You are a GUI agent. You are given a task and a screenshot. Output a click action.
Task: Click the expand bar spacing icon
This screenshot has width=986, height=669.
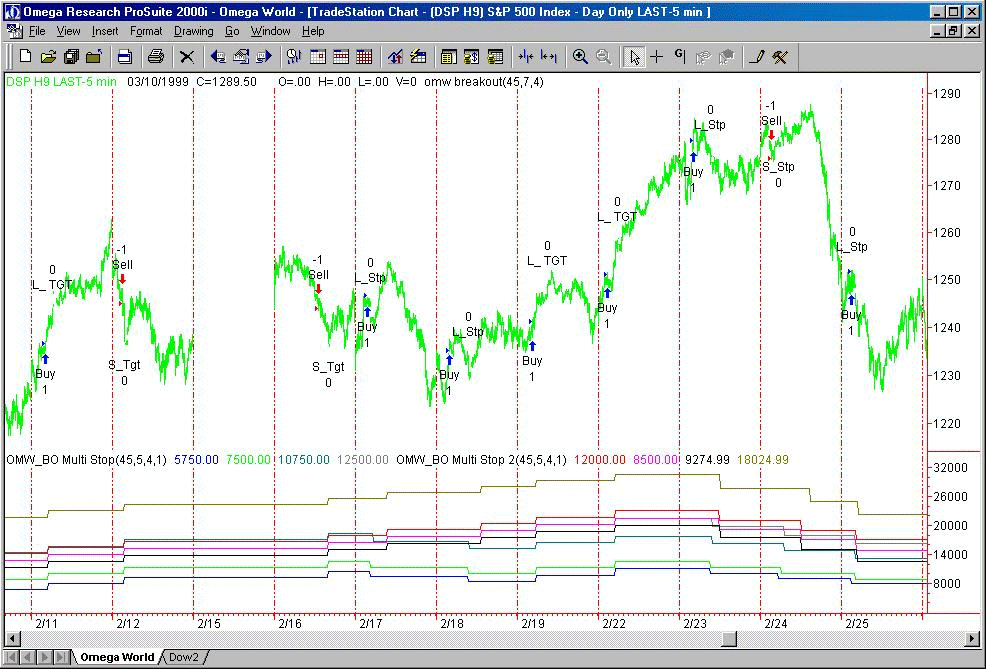pyautogui.click(x=548, y=57)
